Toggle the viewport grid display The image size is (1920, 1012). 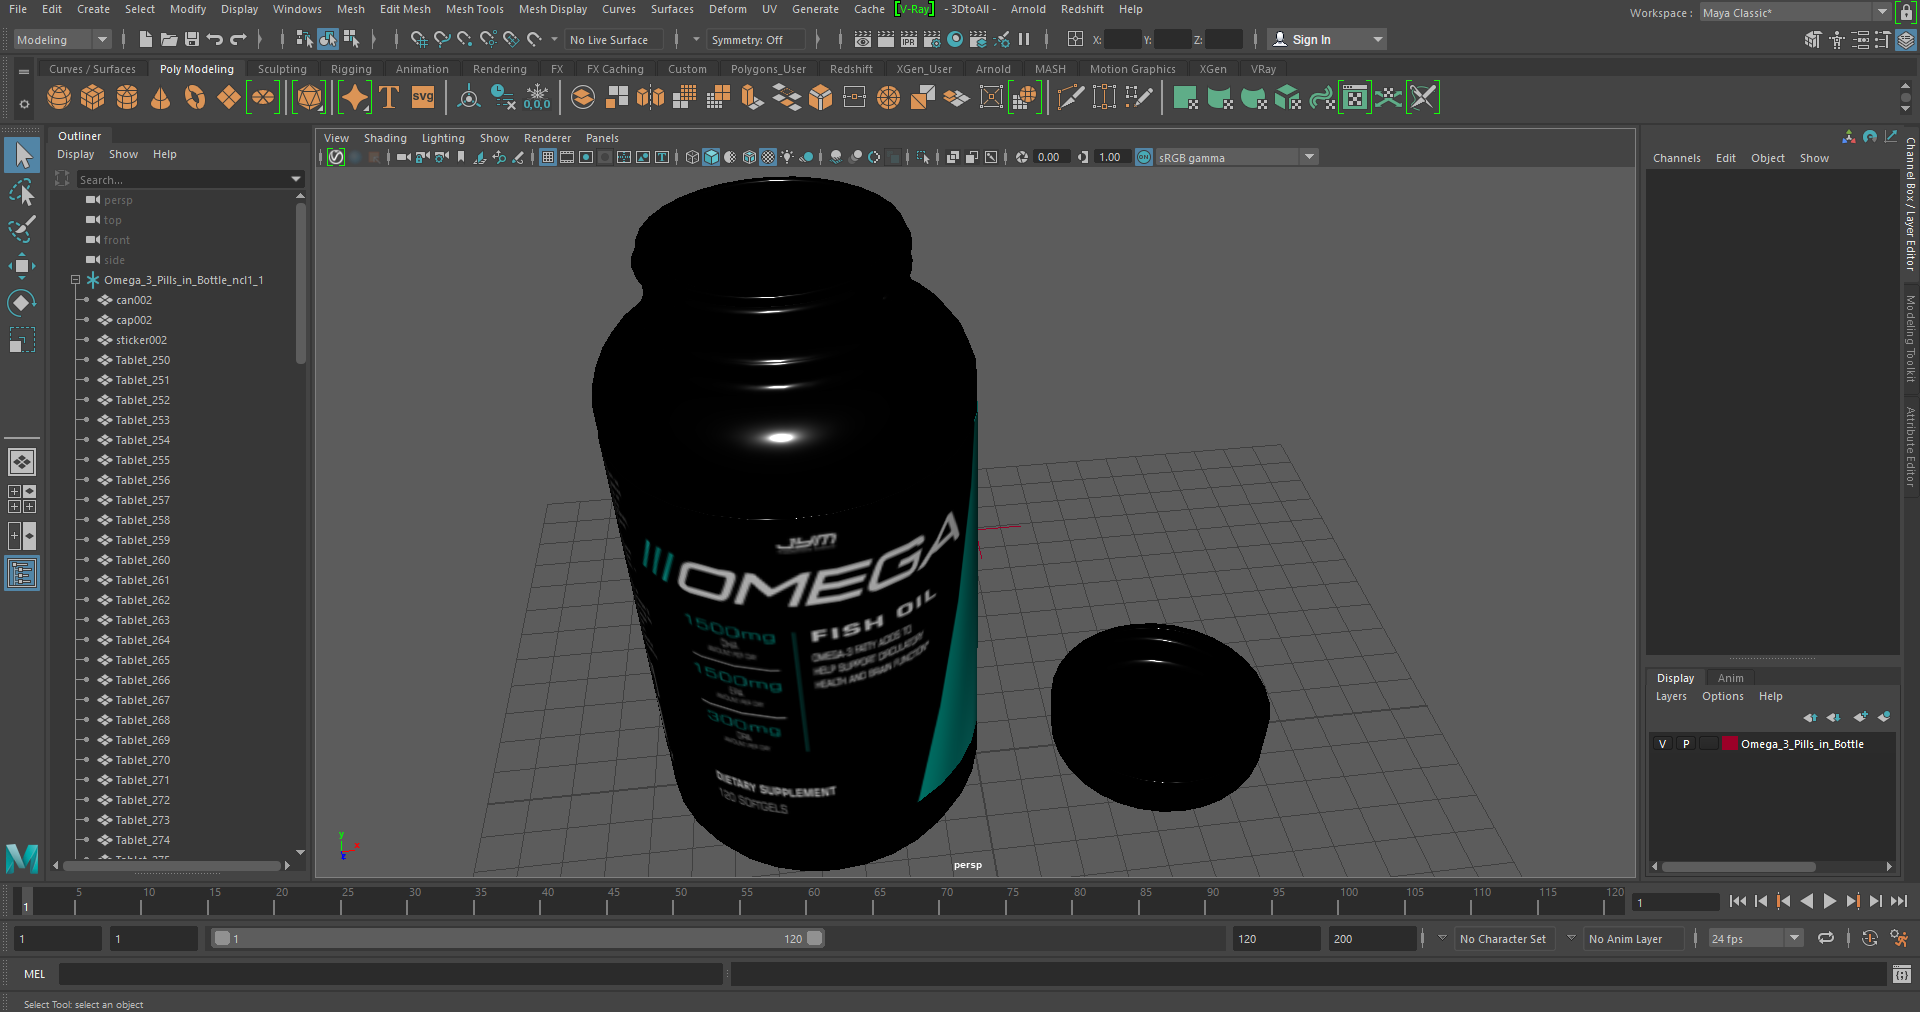[x=548, y=157]
